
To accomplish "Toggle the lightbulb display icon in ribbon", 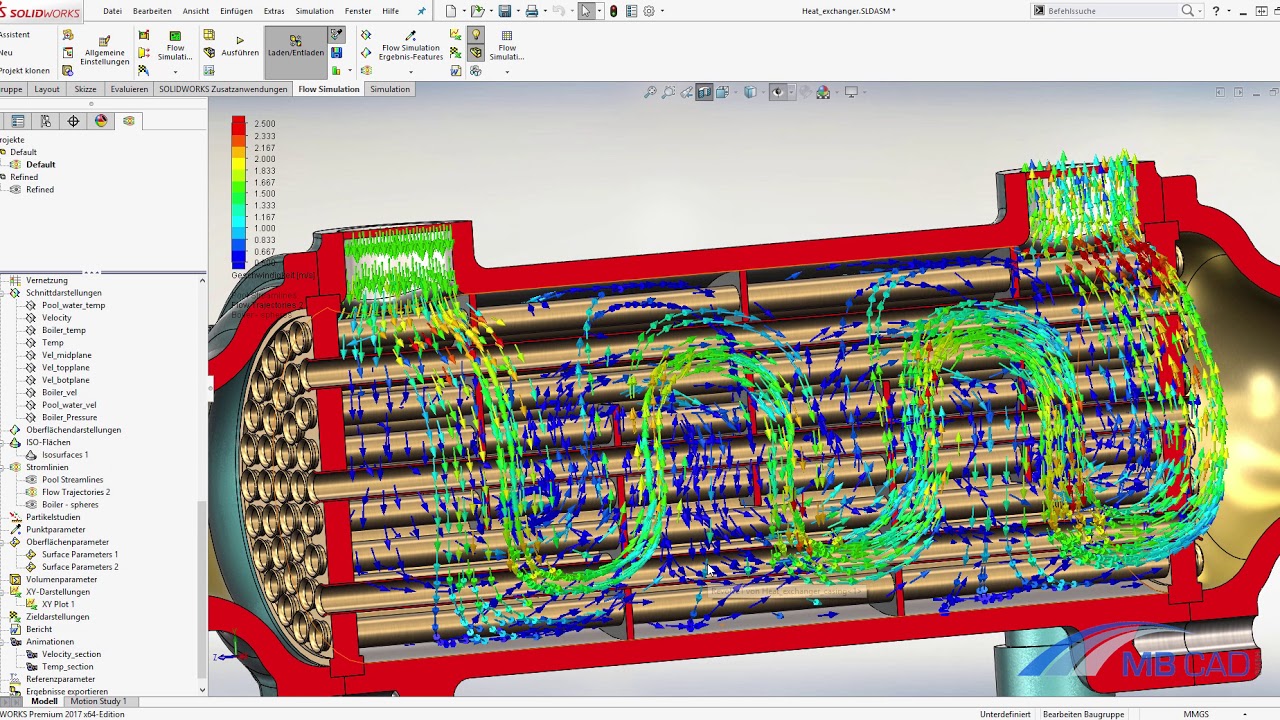I will coord(475,35).
